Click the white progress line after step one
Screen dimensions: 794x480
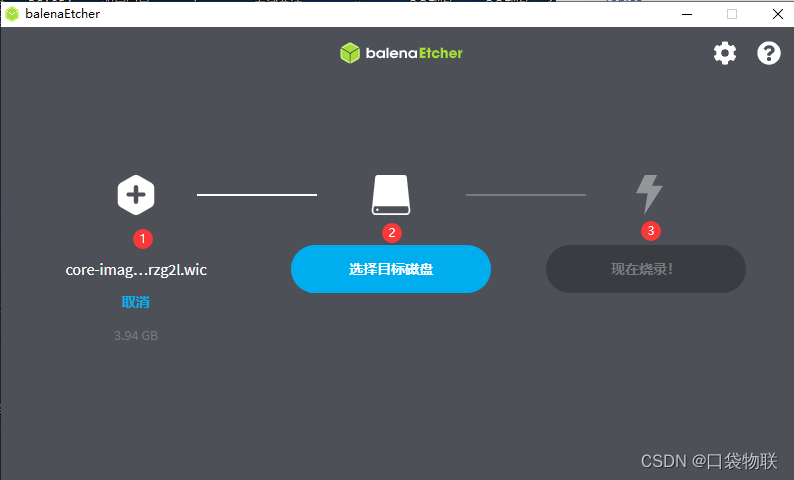pos(257,194)
